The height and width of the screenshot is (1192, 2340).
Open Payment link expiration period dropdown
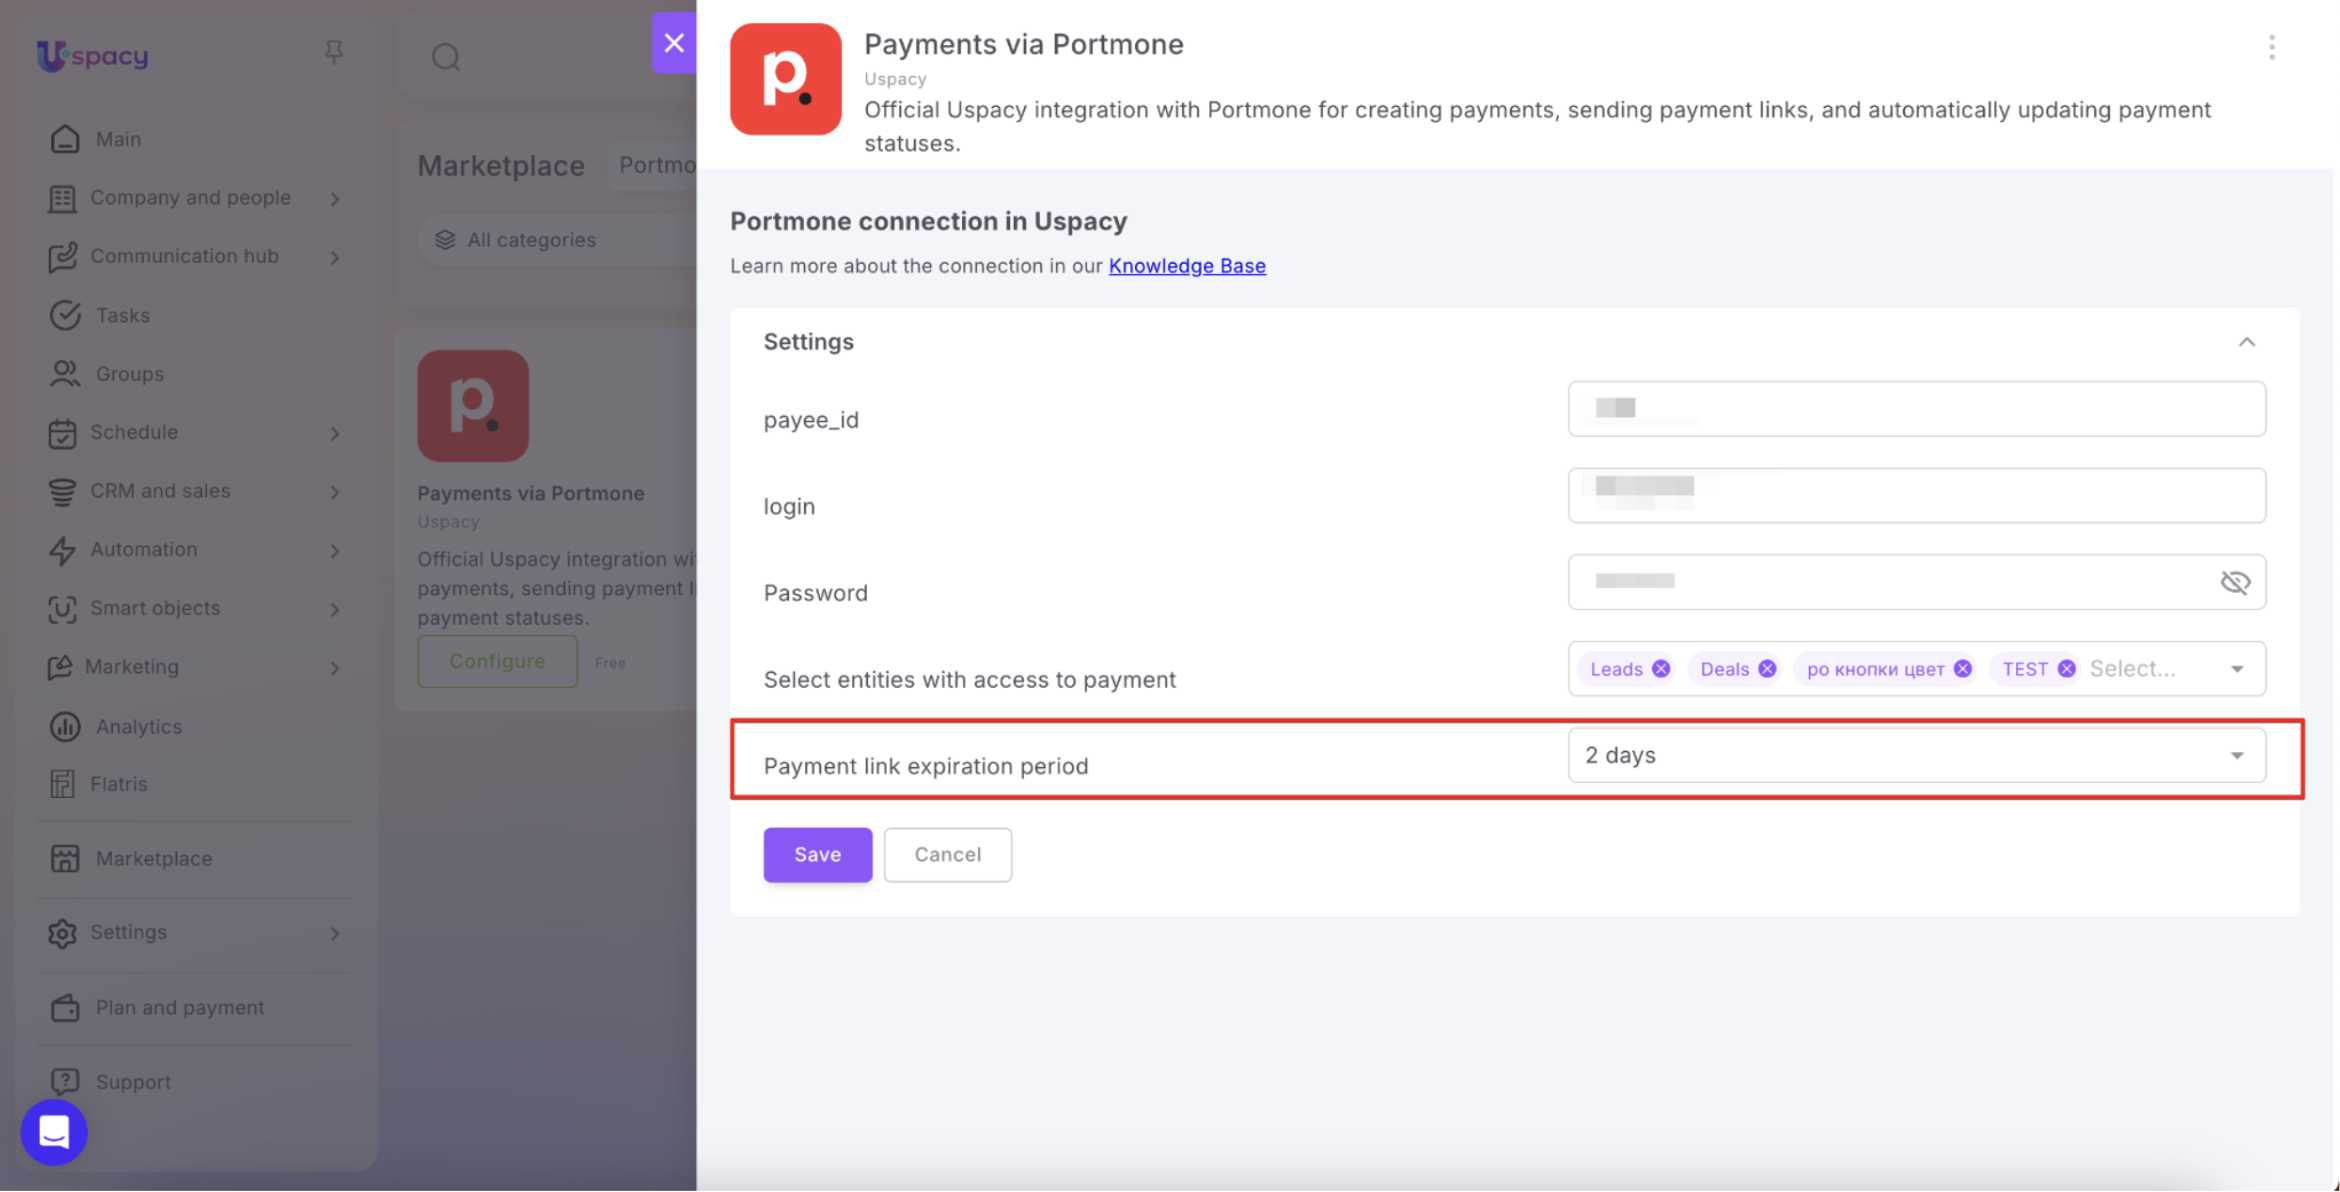pos(1916,755)
